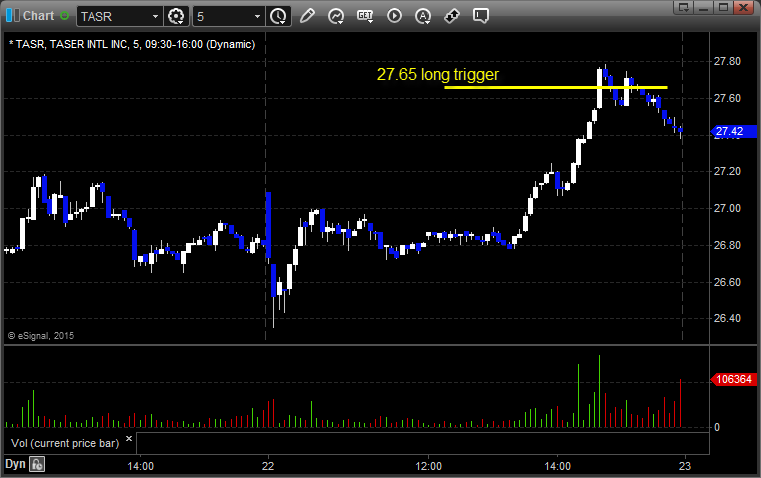Screen dimensions: 761x478
Task: Click the 27.80 price axis label
Action: pos(727,61)
